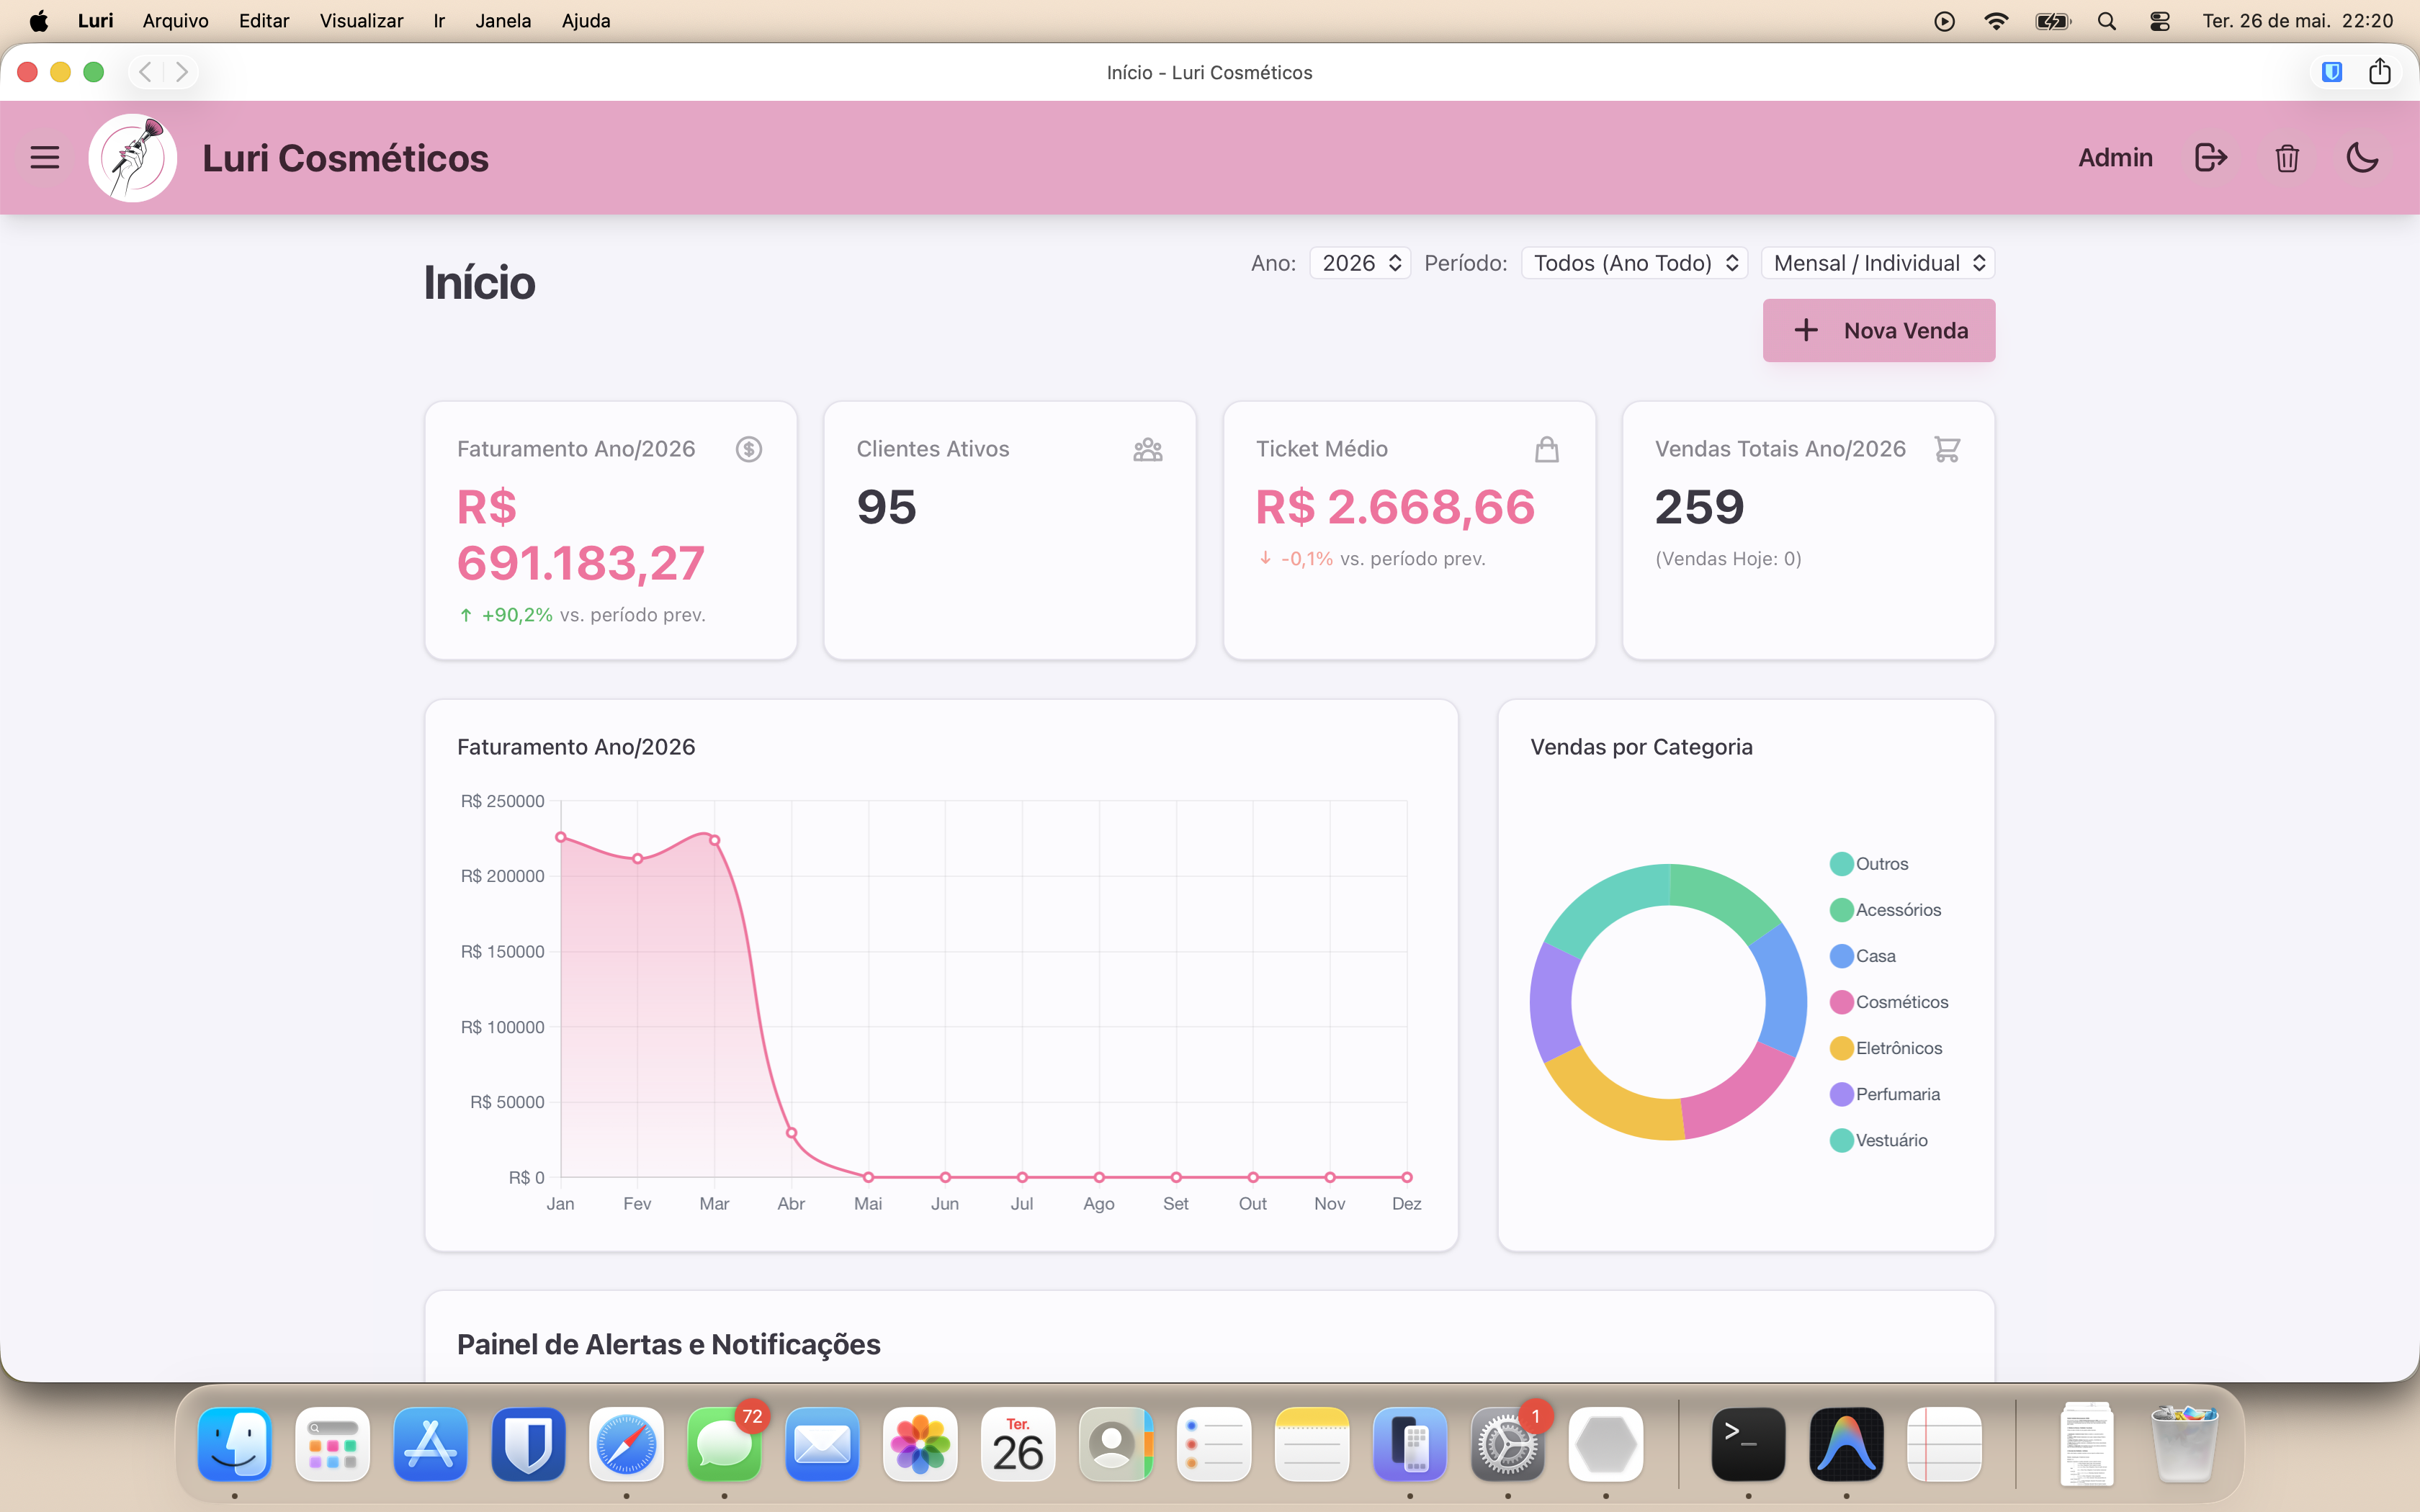Click the Faturamento value R$ 691.183,27
Image resolution: width=2420 pixels, height=1512 pixels.
(581, 535)
